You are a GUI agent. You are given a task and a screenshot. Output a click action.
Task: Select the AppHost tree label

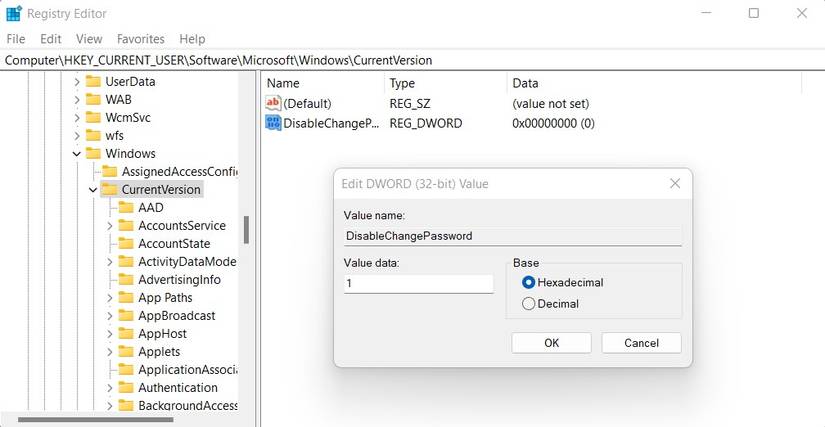[162, 334]
